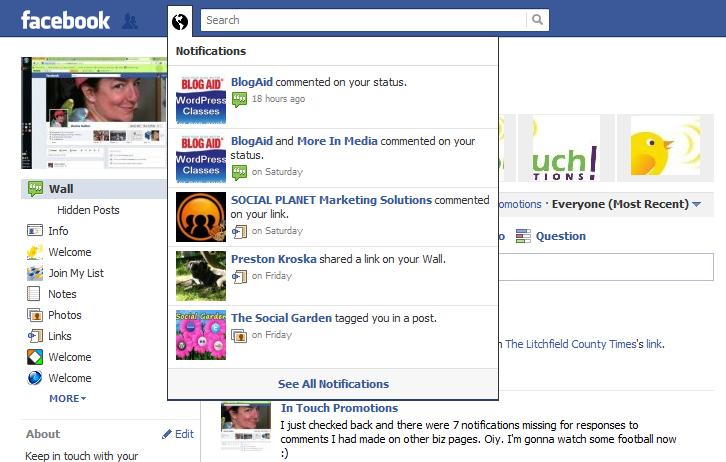The height and width of the screenshot is (462, 726).
Task: Open Everyone (Most Recent) filter dropdown
Action: coord(626,204)
